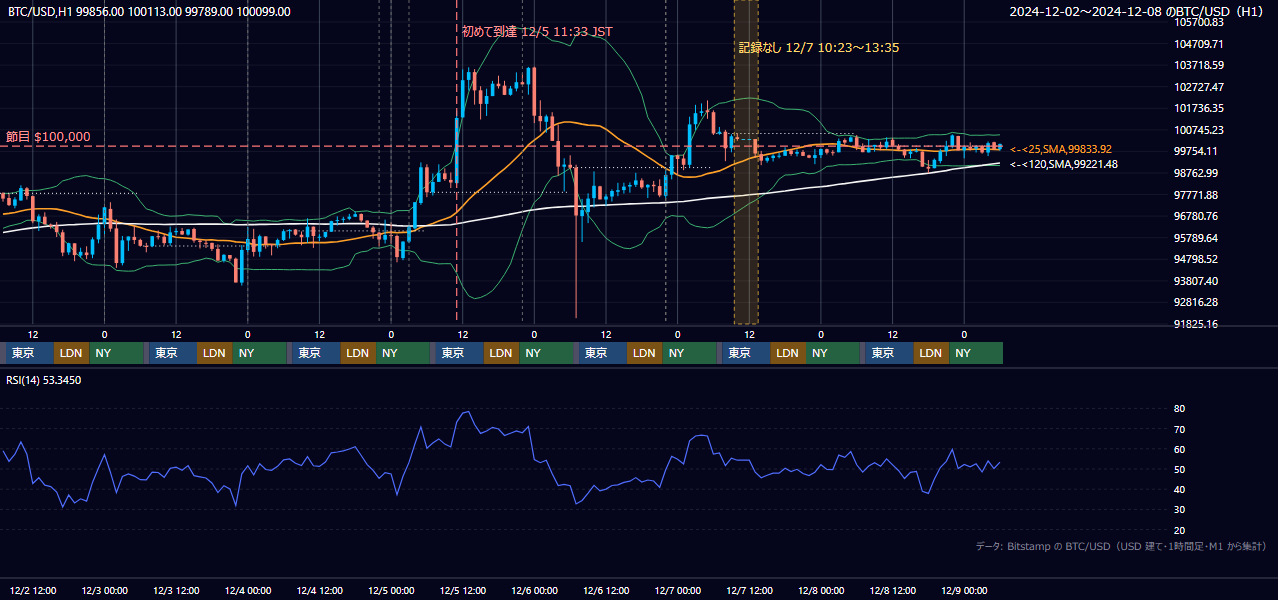Image resolution: width=1278 pixels, height=600 pixels.
Task: Click the 93807.40 price axis label
Action: pos(1197,281)
